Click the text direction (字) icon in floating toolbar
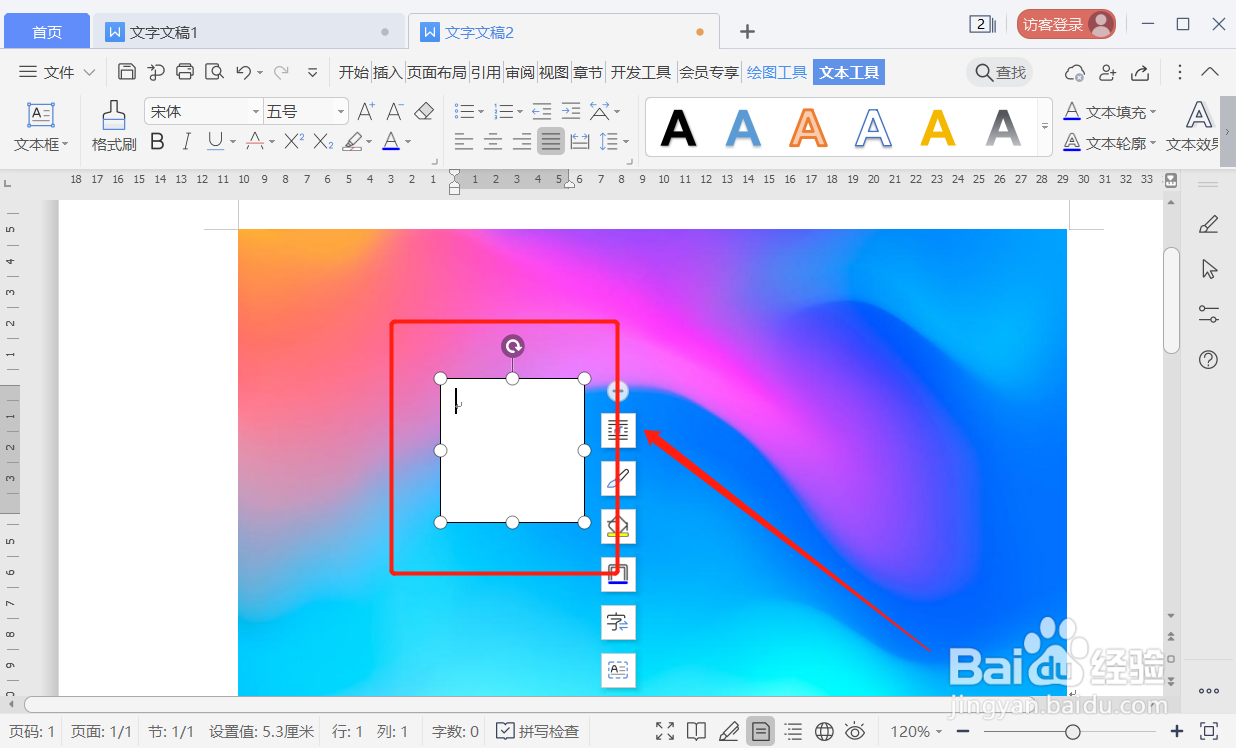 click(617, 622)
